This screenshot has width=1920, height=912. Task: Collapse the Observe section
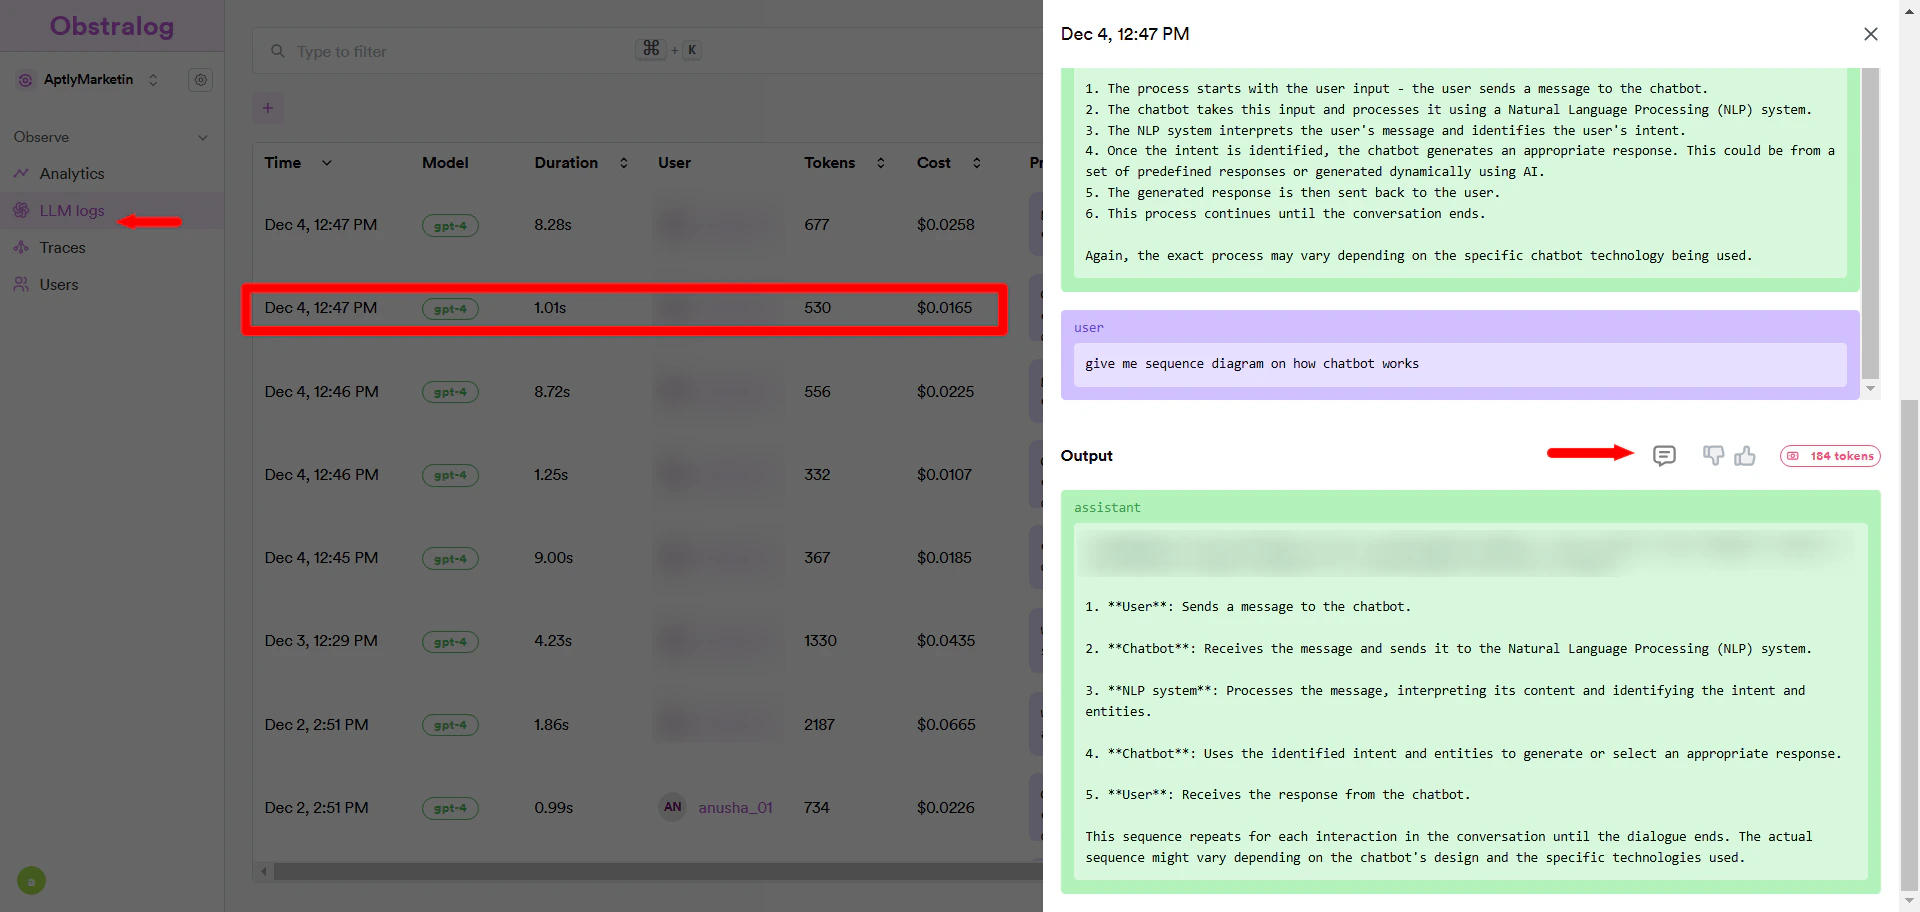pyautogui.click(x=203, y=137)
